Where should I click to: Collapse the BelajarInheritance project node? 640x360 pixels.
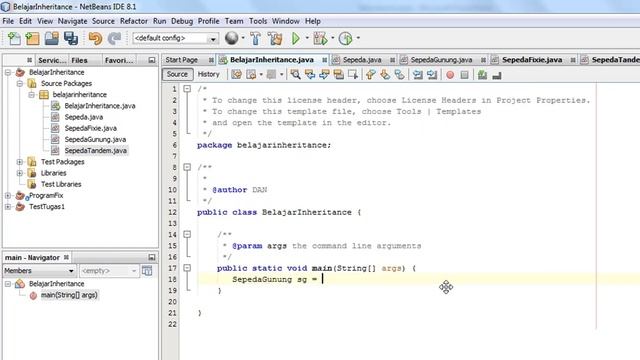point(8,72)
